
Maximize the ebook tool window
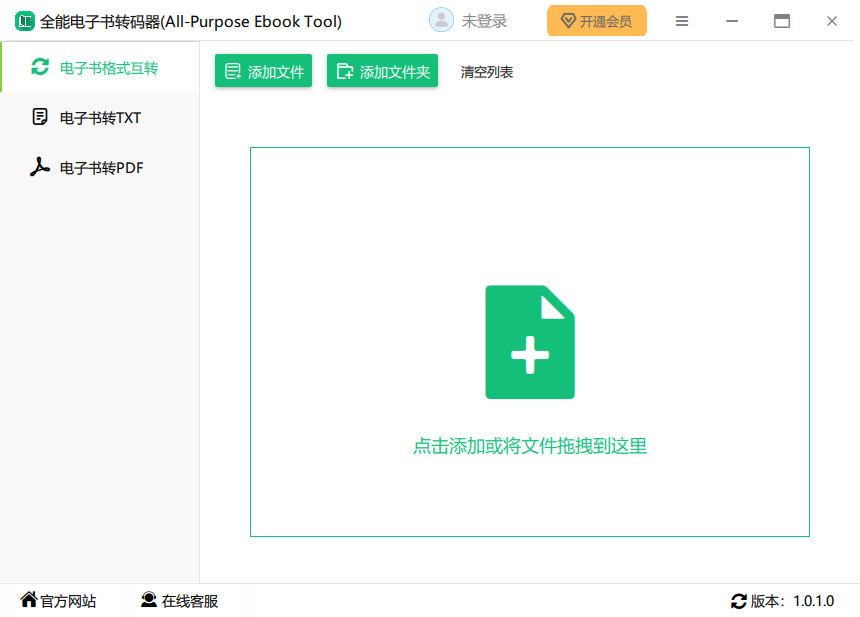click(782, 21)
